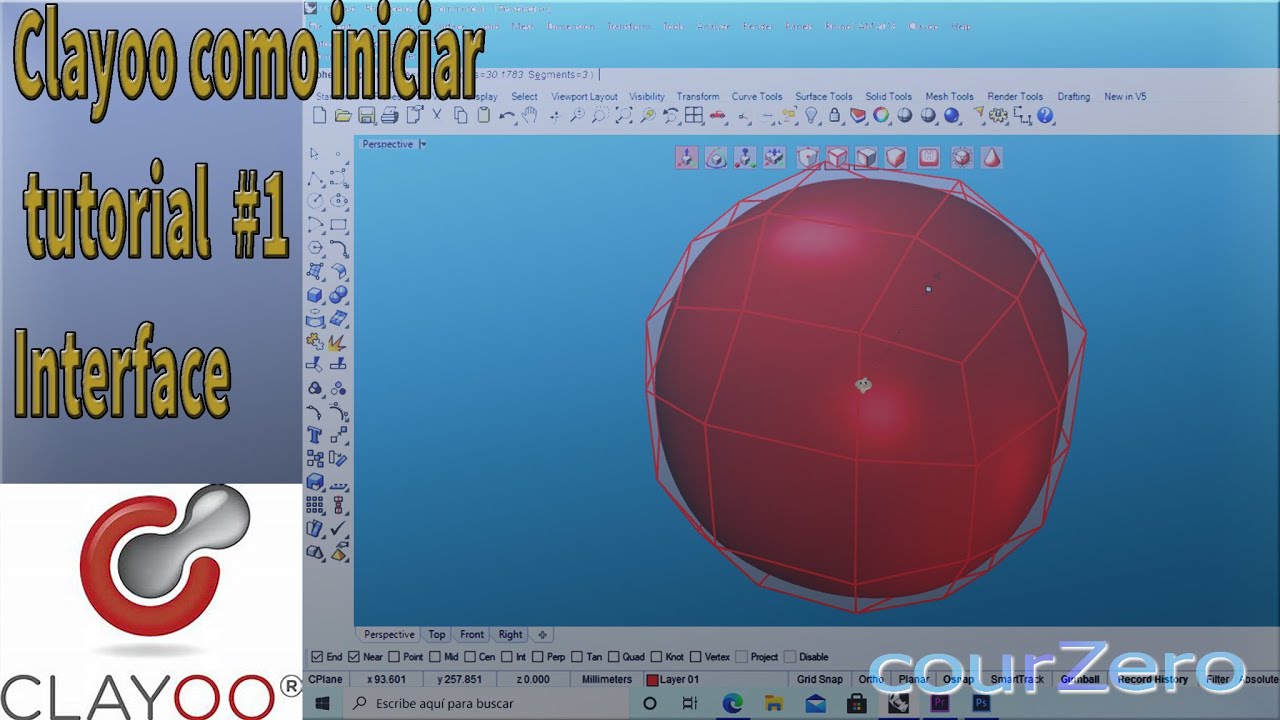1280x720 pixels.
Task: Switch to the Right viewport tab
Action: pos(510,634)
